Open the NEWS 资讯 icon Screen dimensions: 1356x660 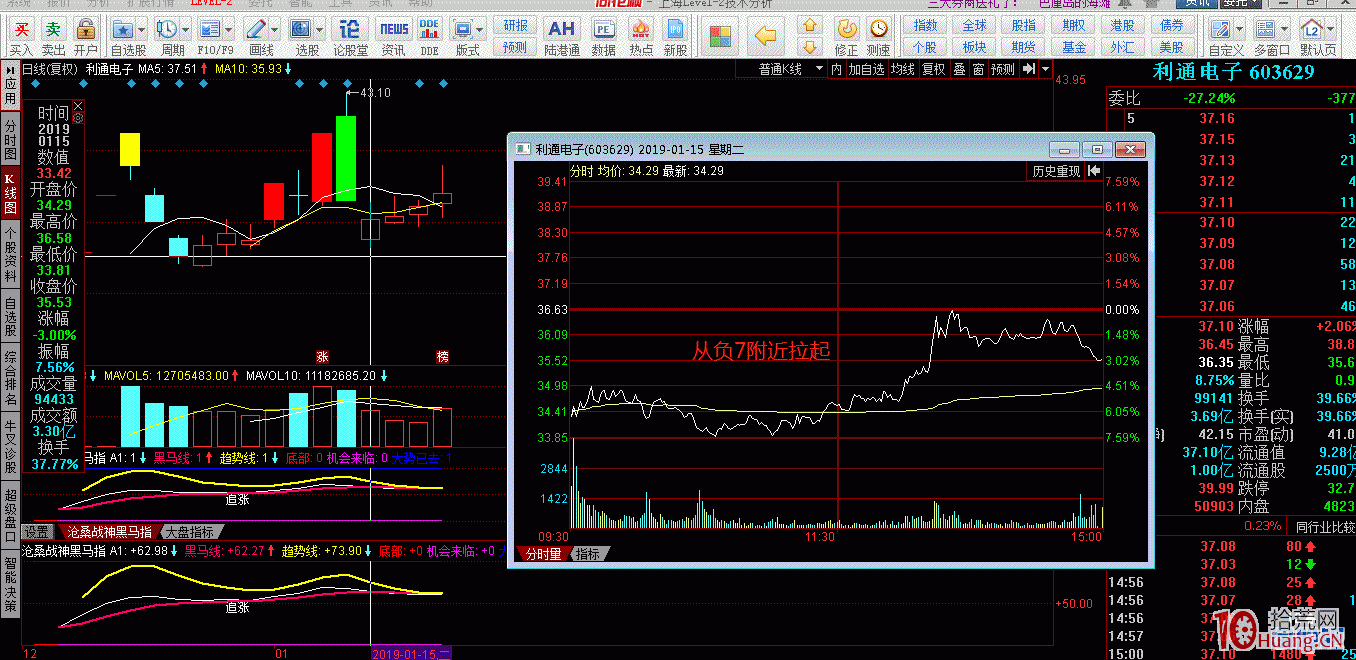pos(394,29)
